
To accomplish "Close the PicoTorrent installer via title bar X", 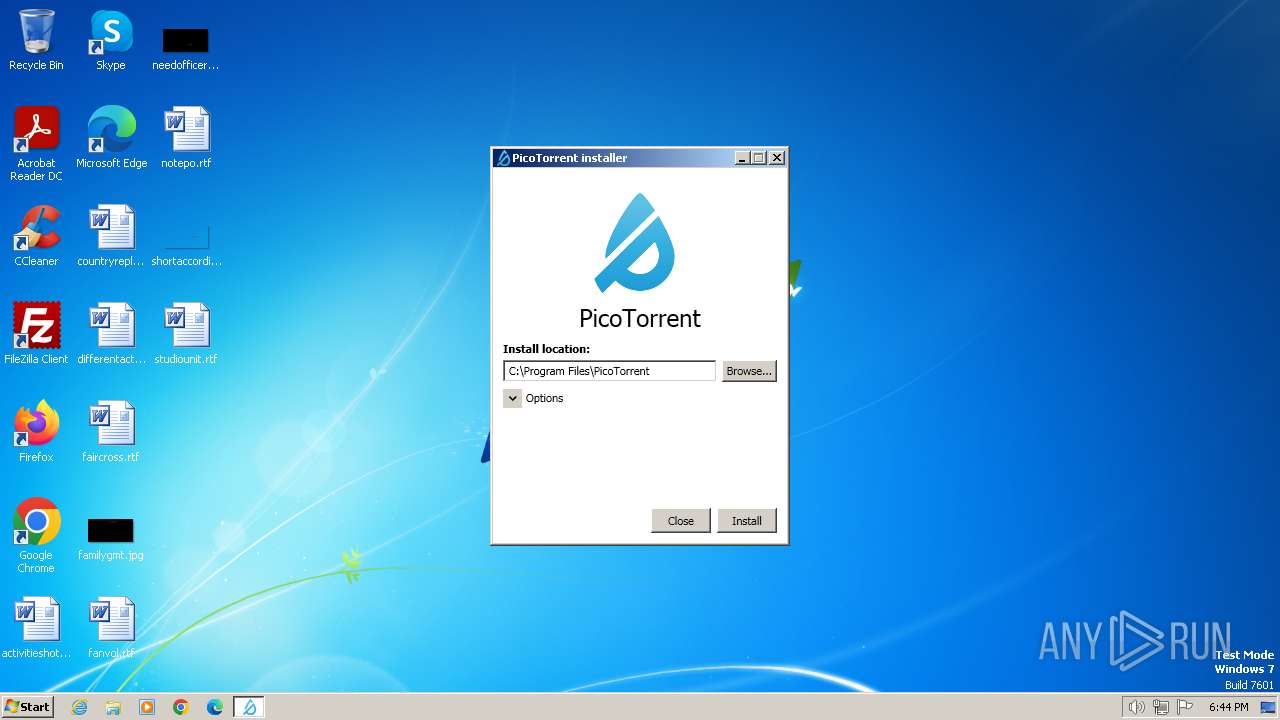I will point(777,158).
